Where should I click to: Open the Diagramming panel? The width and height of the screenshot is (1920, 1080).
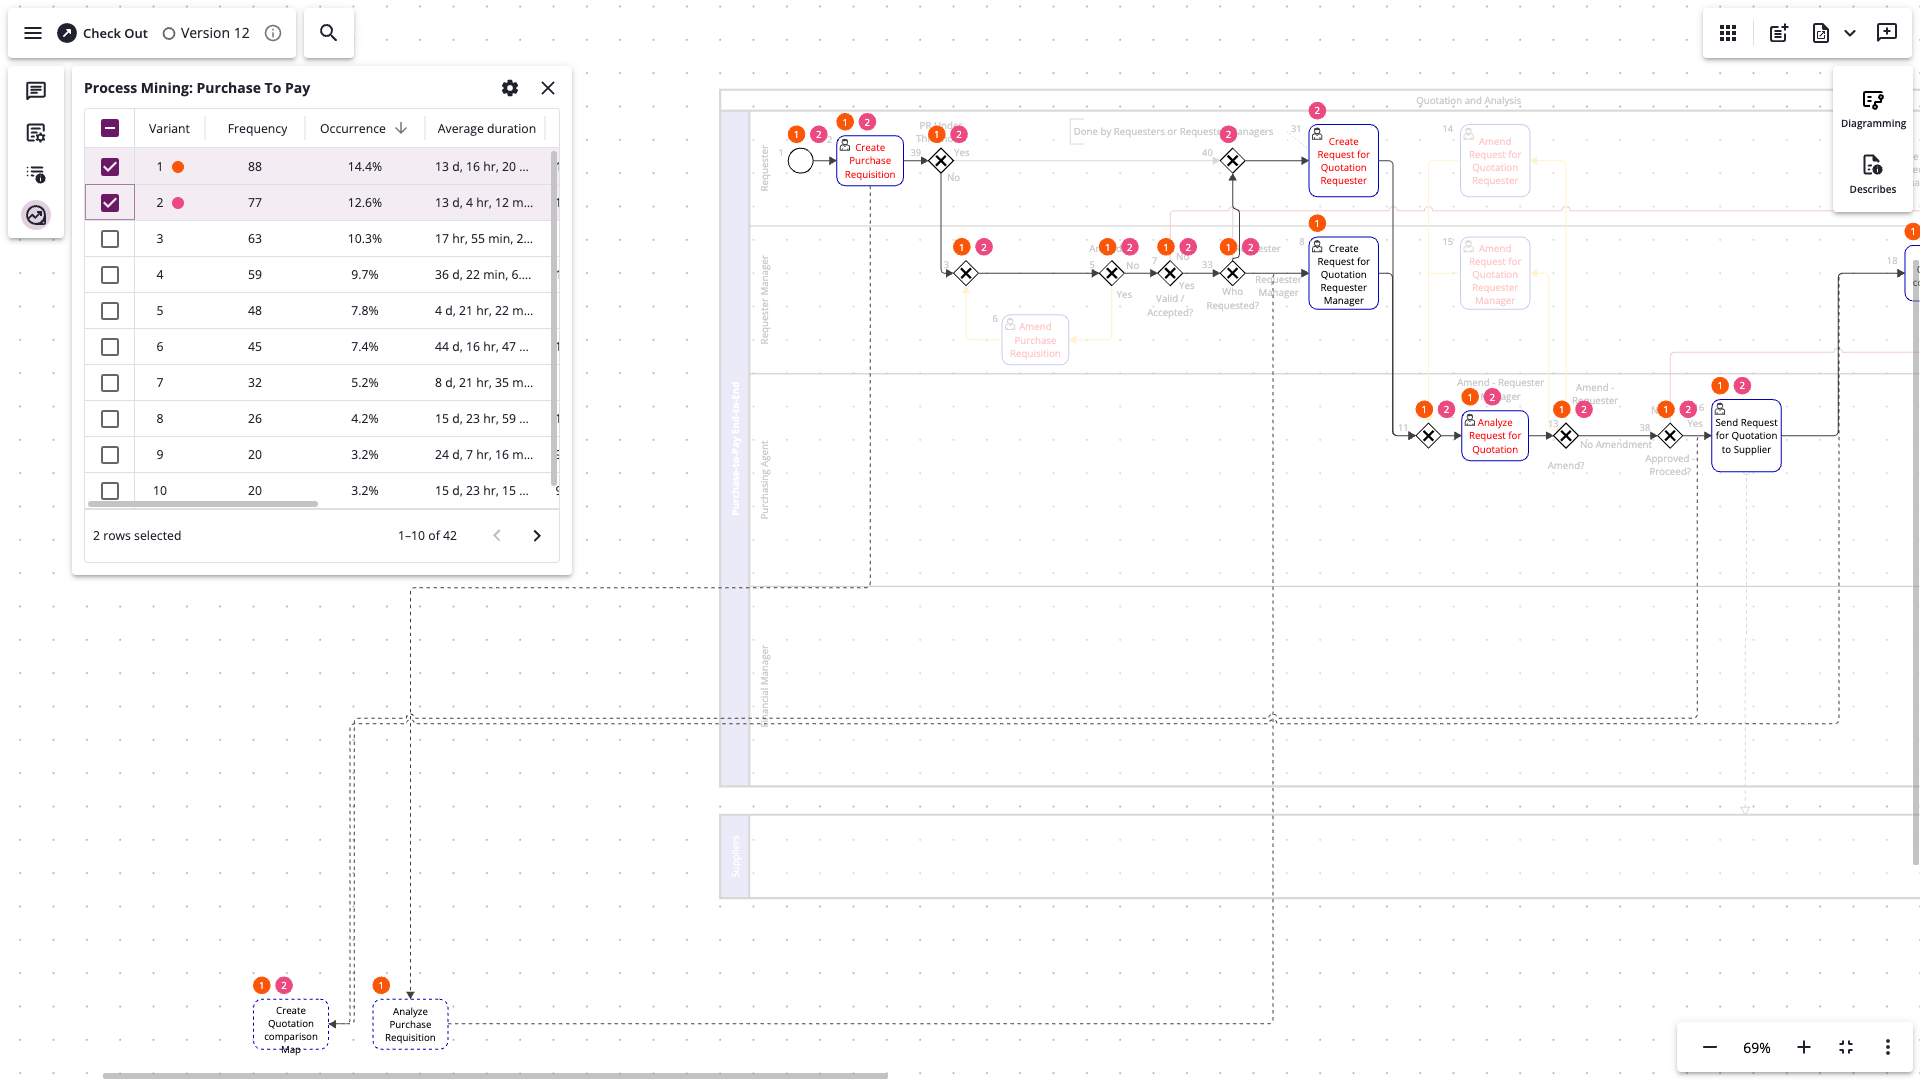1873,109
